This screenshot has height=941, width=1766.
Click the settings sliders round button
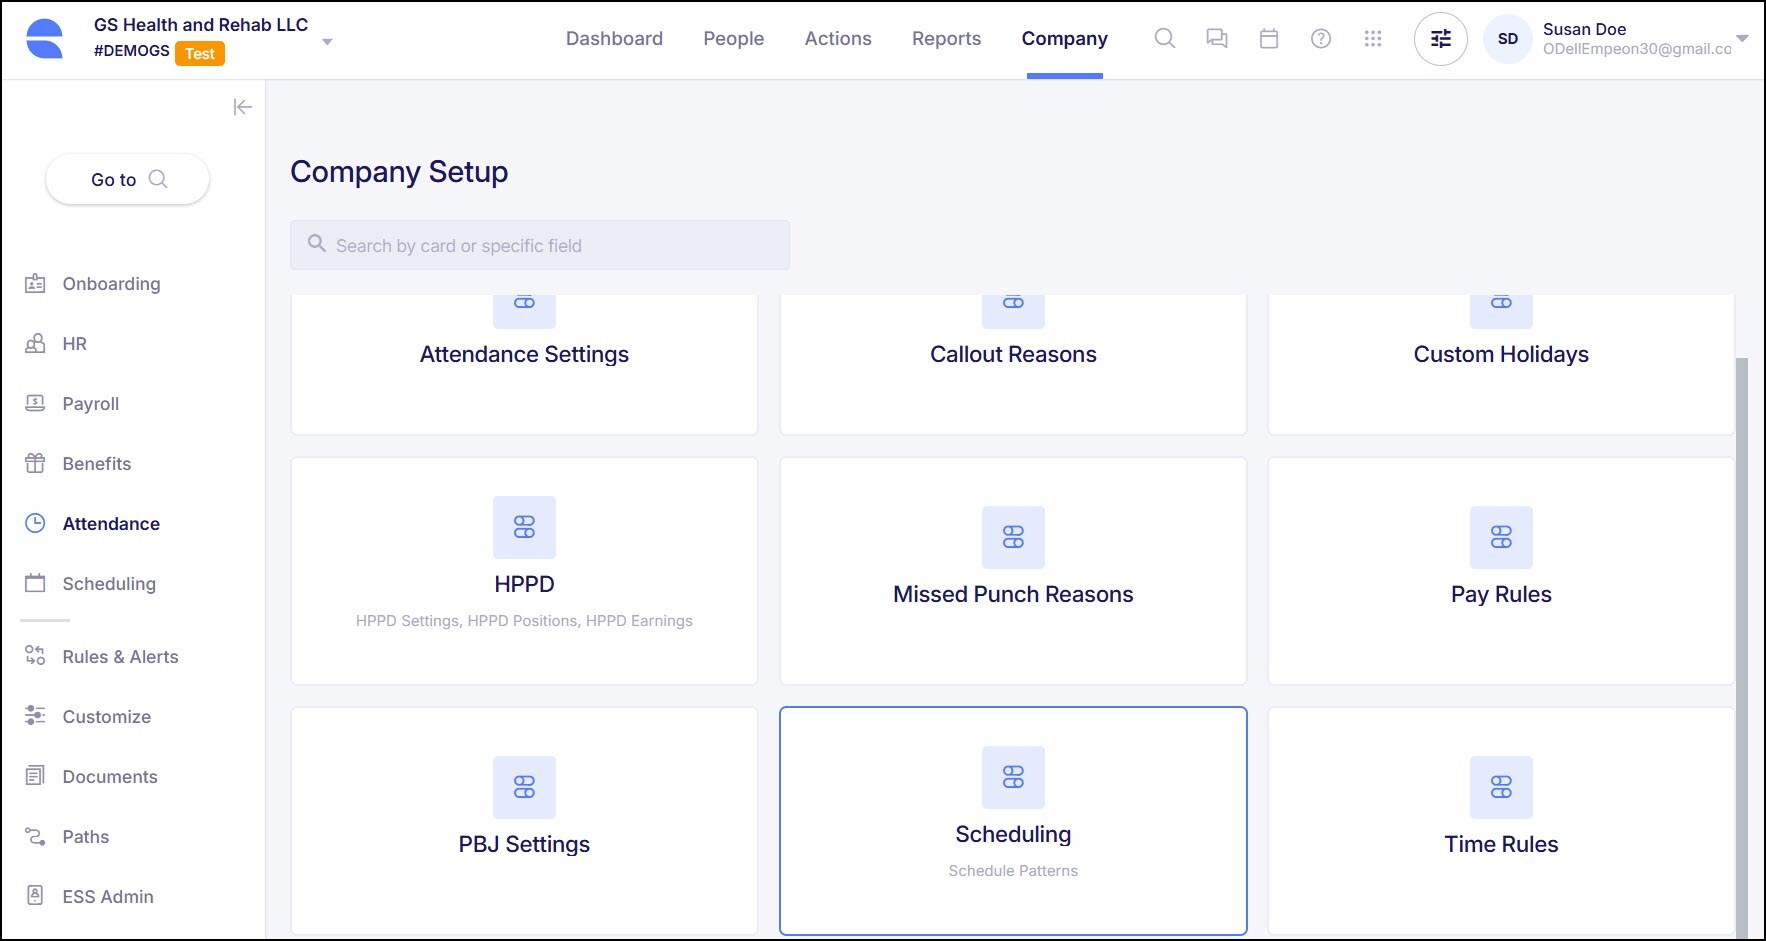tap(1440, 39)
